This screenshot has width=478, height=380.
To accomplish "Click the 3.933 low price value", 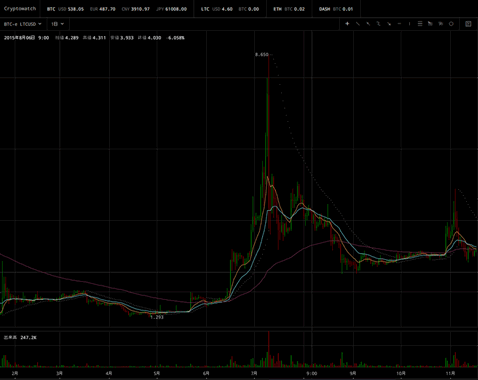I will (127, 38).
